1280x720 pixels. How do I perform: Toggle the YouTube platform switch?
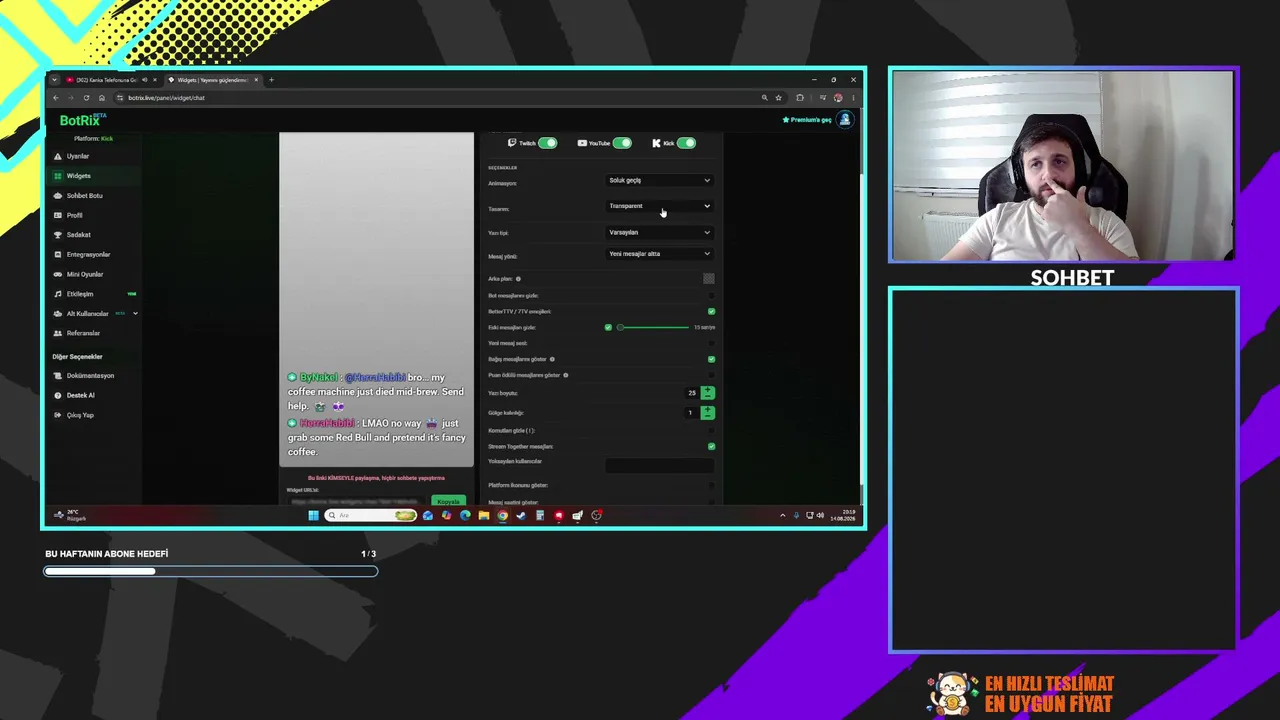622,143
